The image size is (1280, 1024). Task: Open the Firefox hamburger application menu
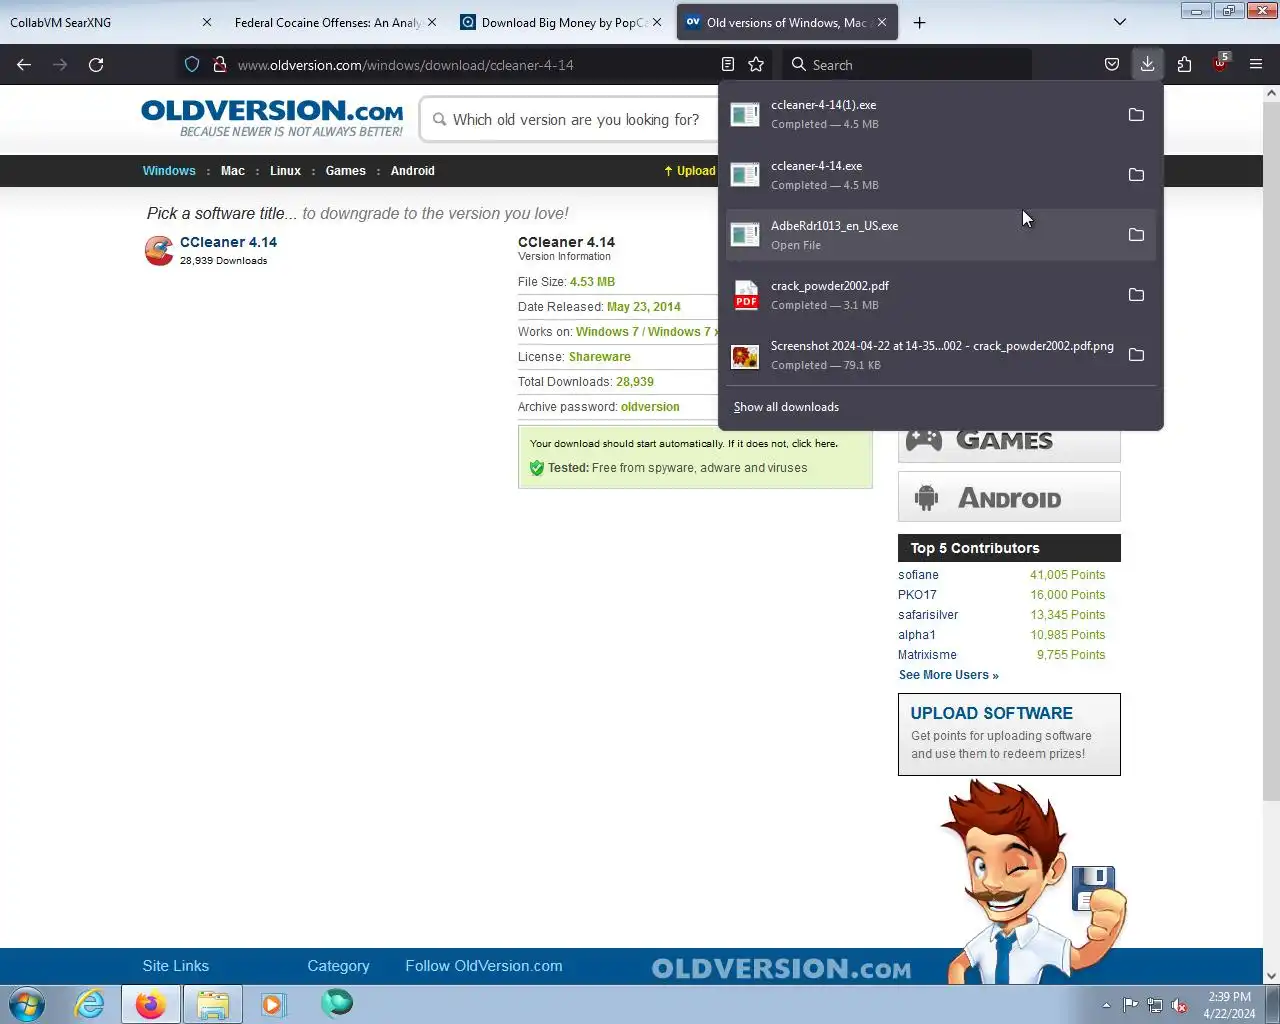1256,64
